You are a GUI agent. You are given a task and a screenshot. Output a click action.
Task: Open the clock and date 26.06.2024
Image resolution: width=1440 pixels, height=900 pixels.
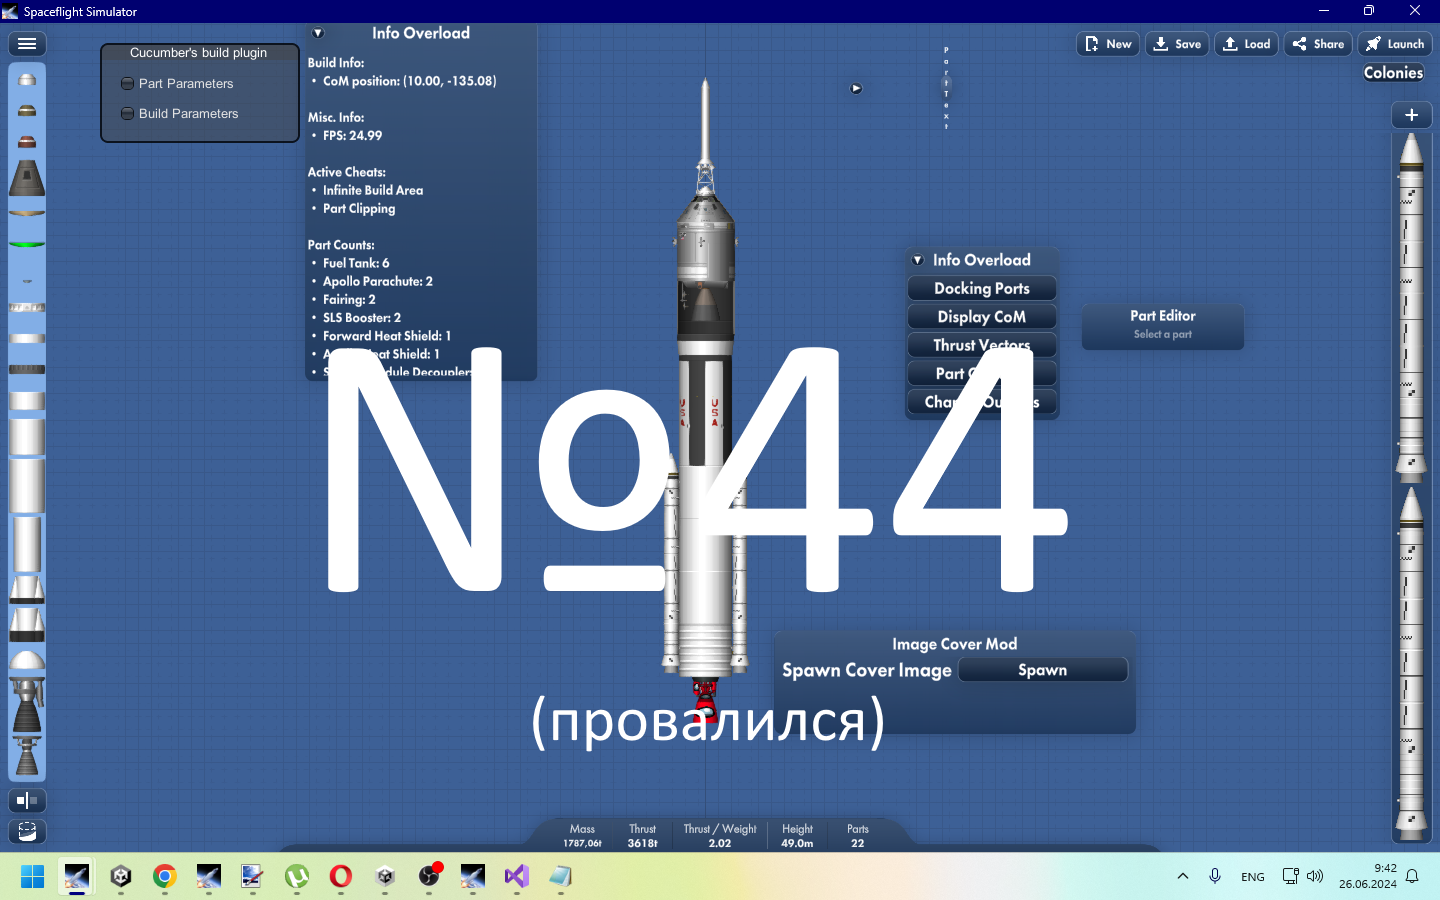(x=1368, y=876)
